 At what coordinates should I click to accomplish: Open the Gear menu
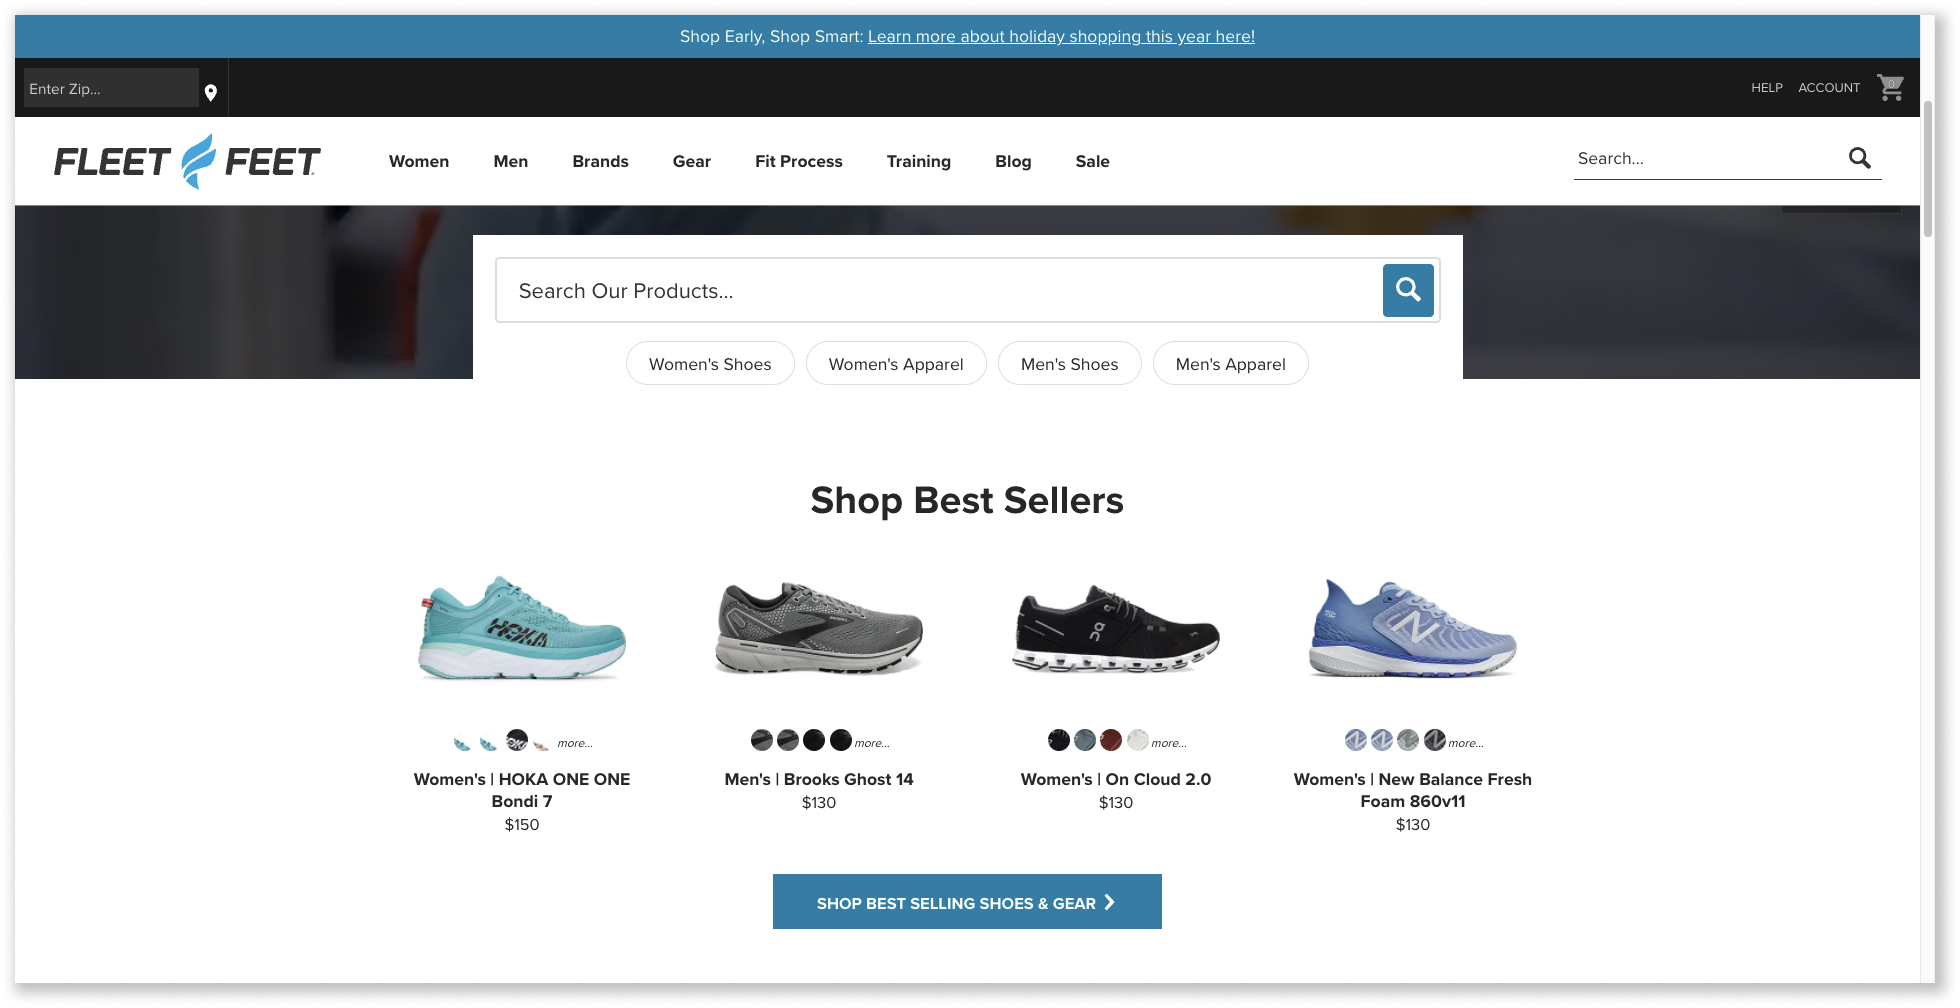pos(692,161)
